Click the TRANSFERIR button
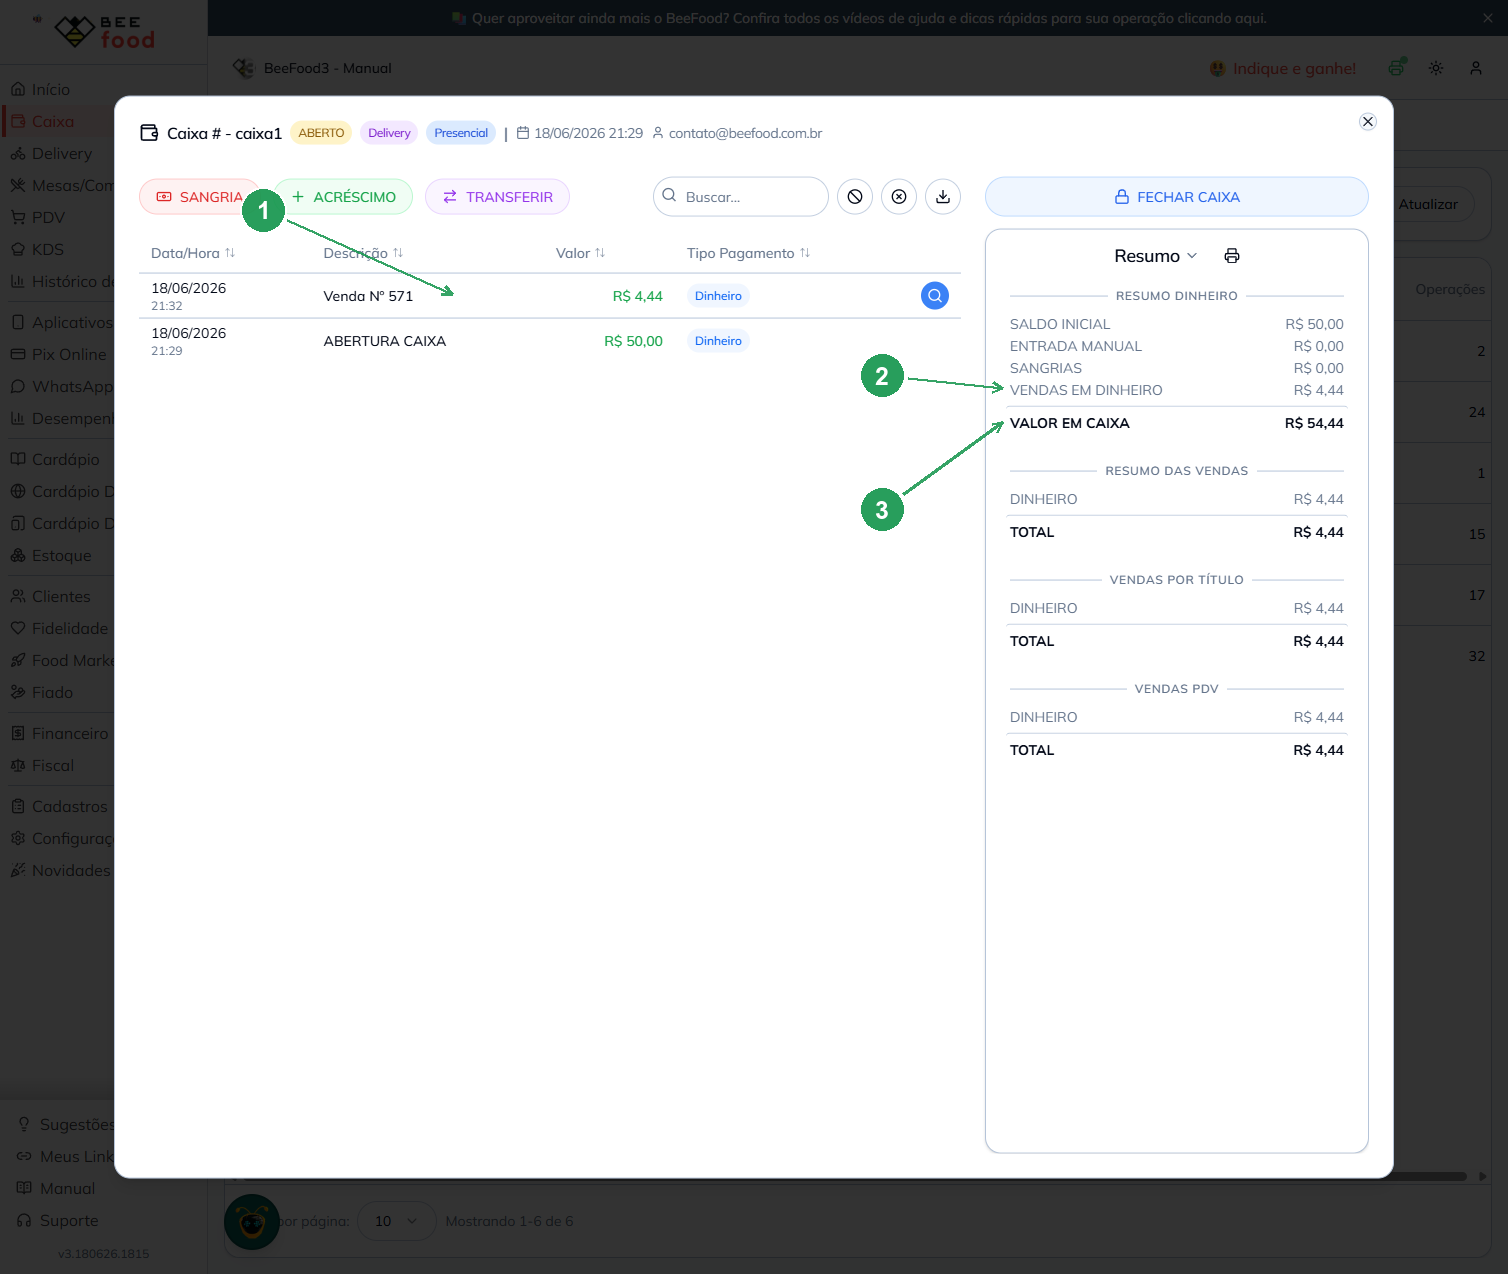The image size is (1508, 1274). coord(497,197)
